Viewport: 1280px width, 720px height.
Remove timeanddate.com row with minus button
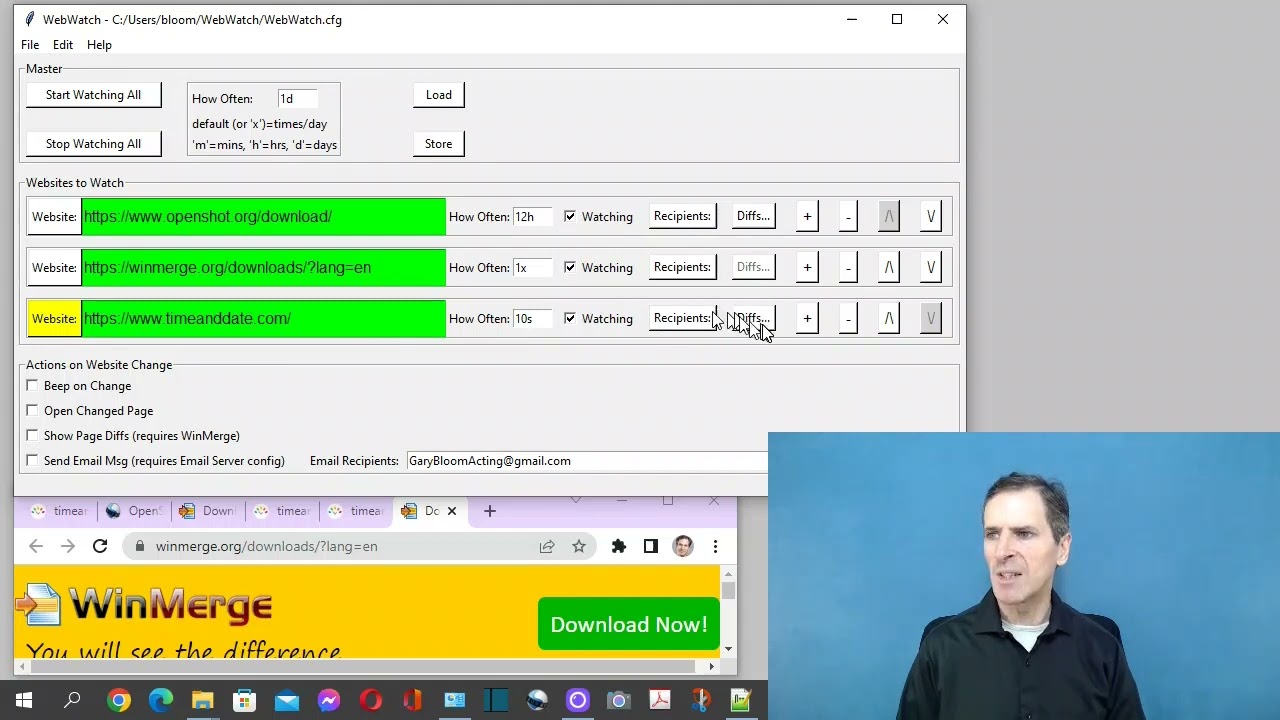(x=848, y=318)
